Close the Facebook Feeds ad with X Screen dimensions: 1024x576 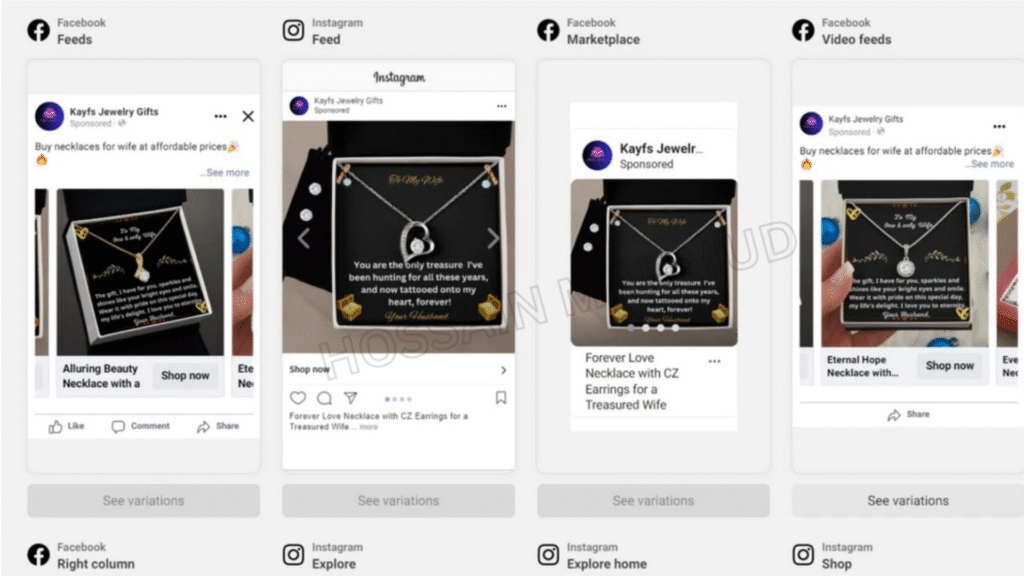[248, 116]
